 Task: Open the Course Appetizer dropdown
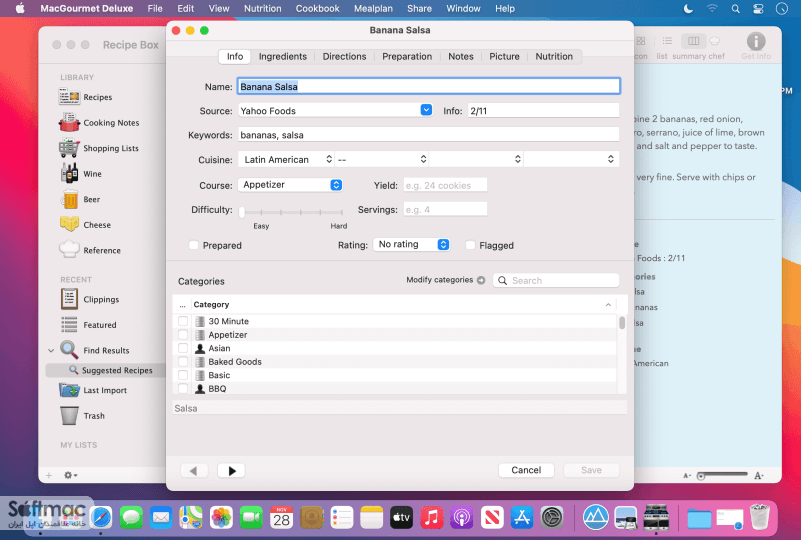(290, 185)
